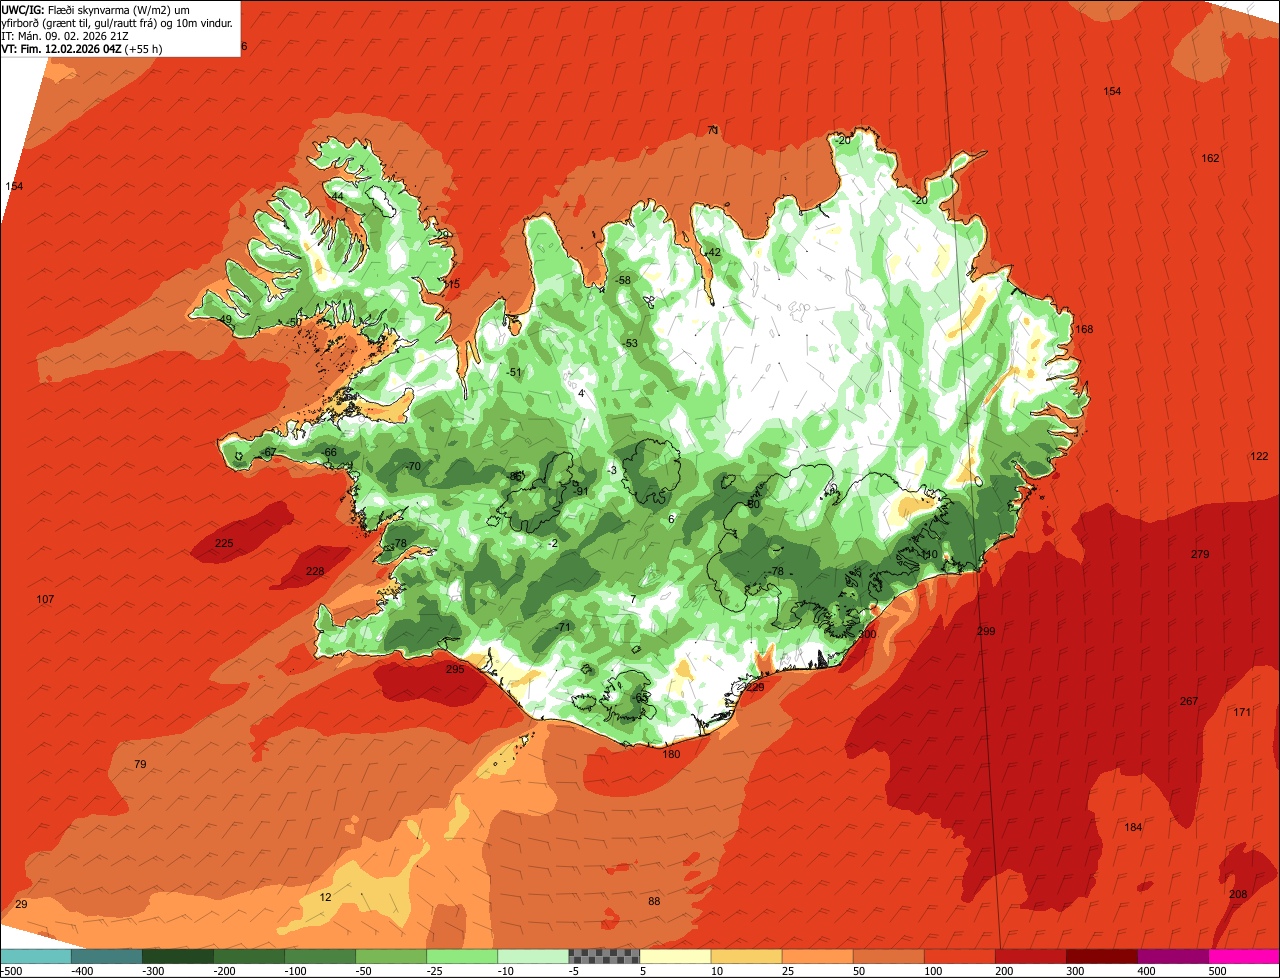The image size is (1280, 978).
Task: Click the value '208' at the bottom right
Action: (1238, 894)
